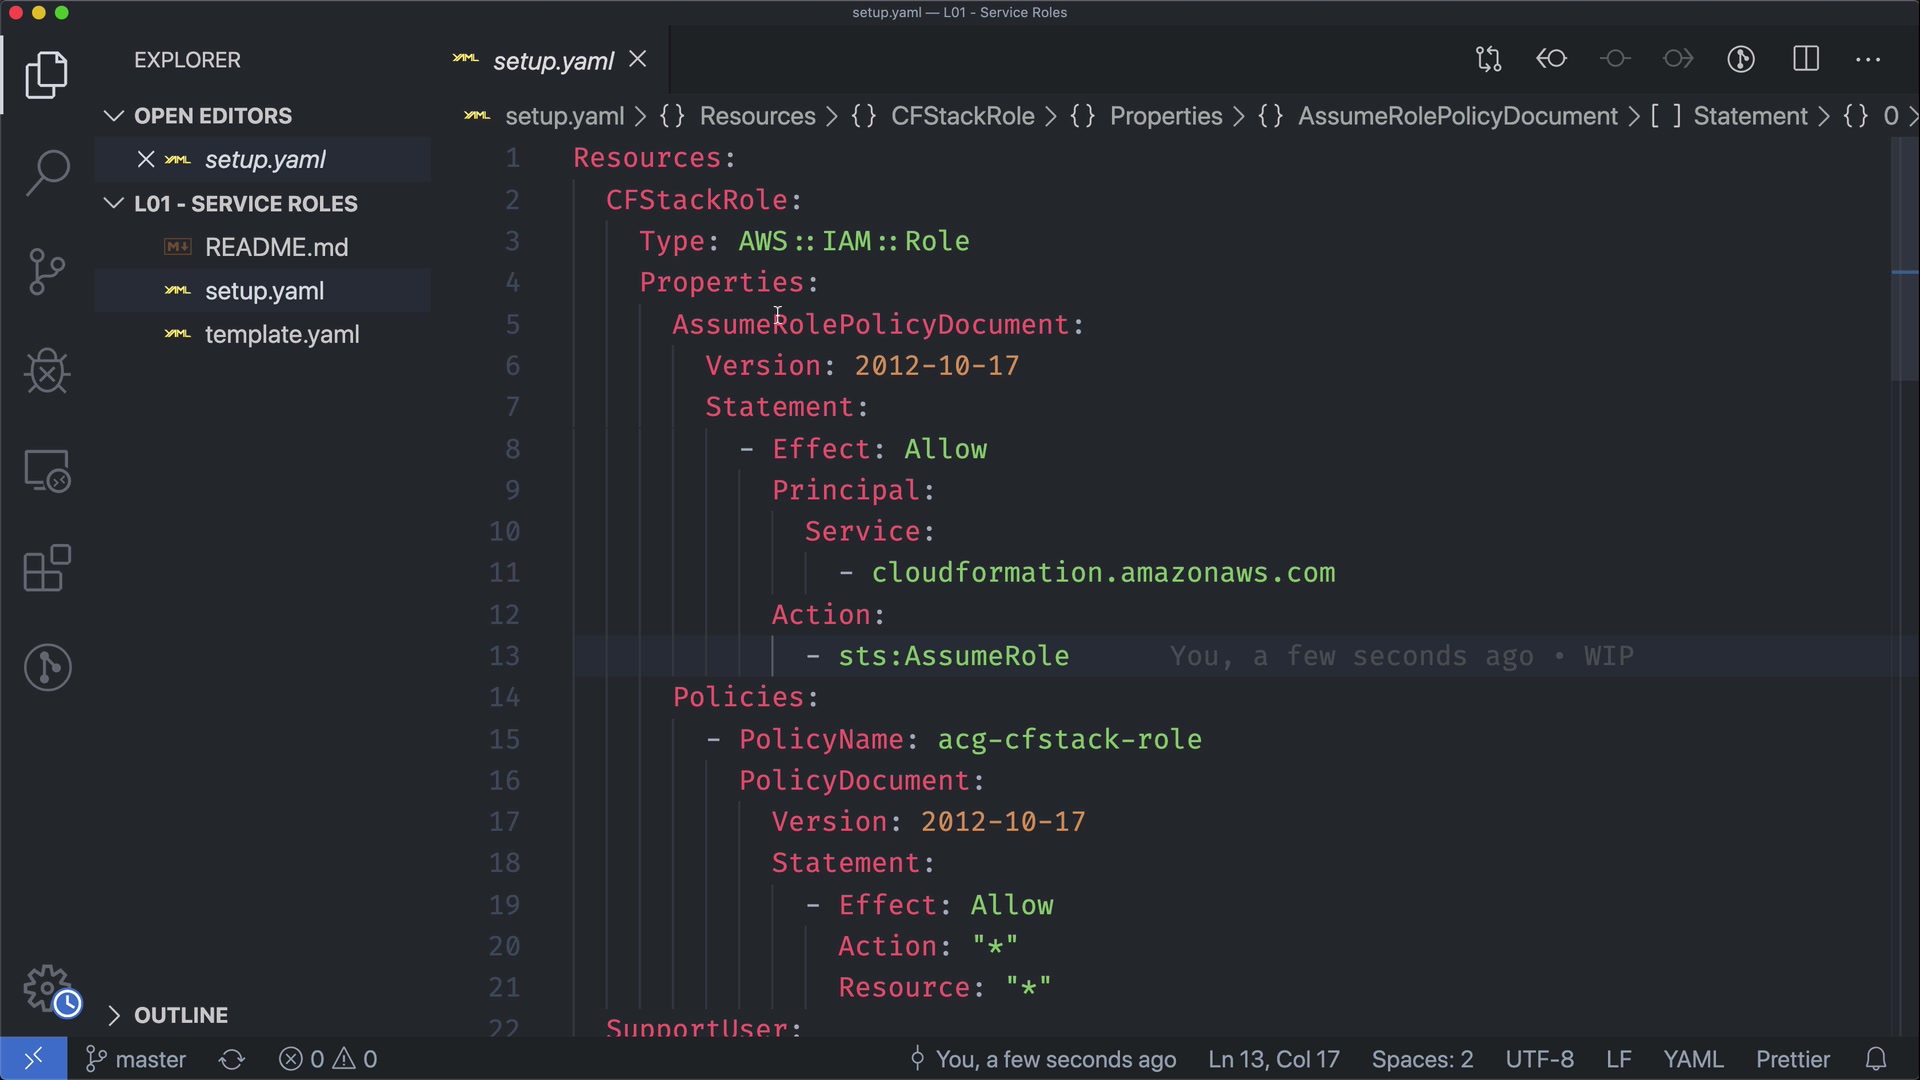Open Run and Debug view
Screen dimensions: 1920x1080
(47, 371)
